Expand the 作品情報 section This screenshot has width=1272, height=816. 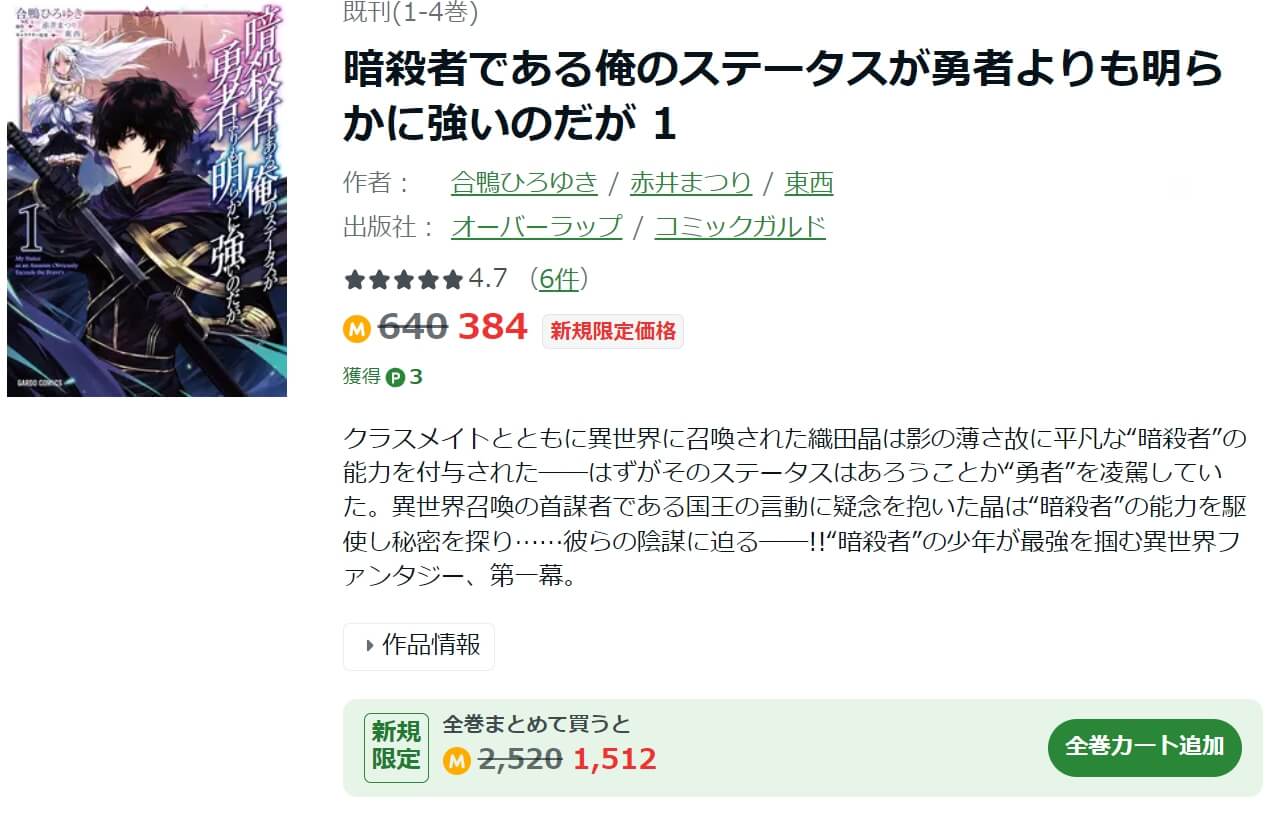(419, 646)
